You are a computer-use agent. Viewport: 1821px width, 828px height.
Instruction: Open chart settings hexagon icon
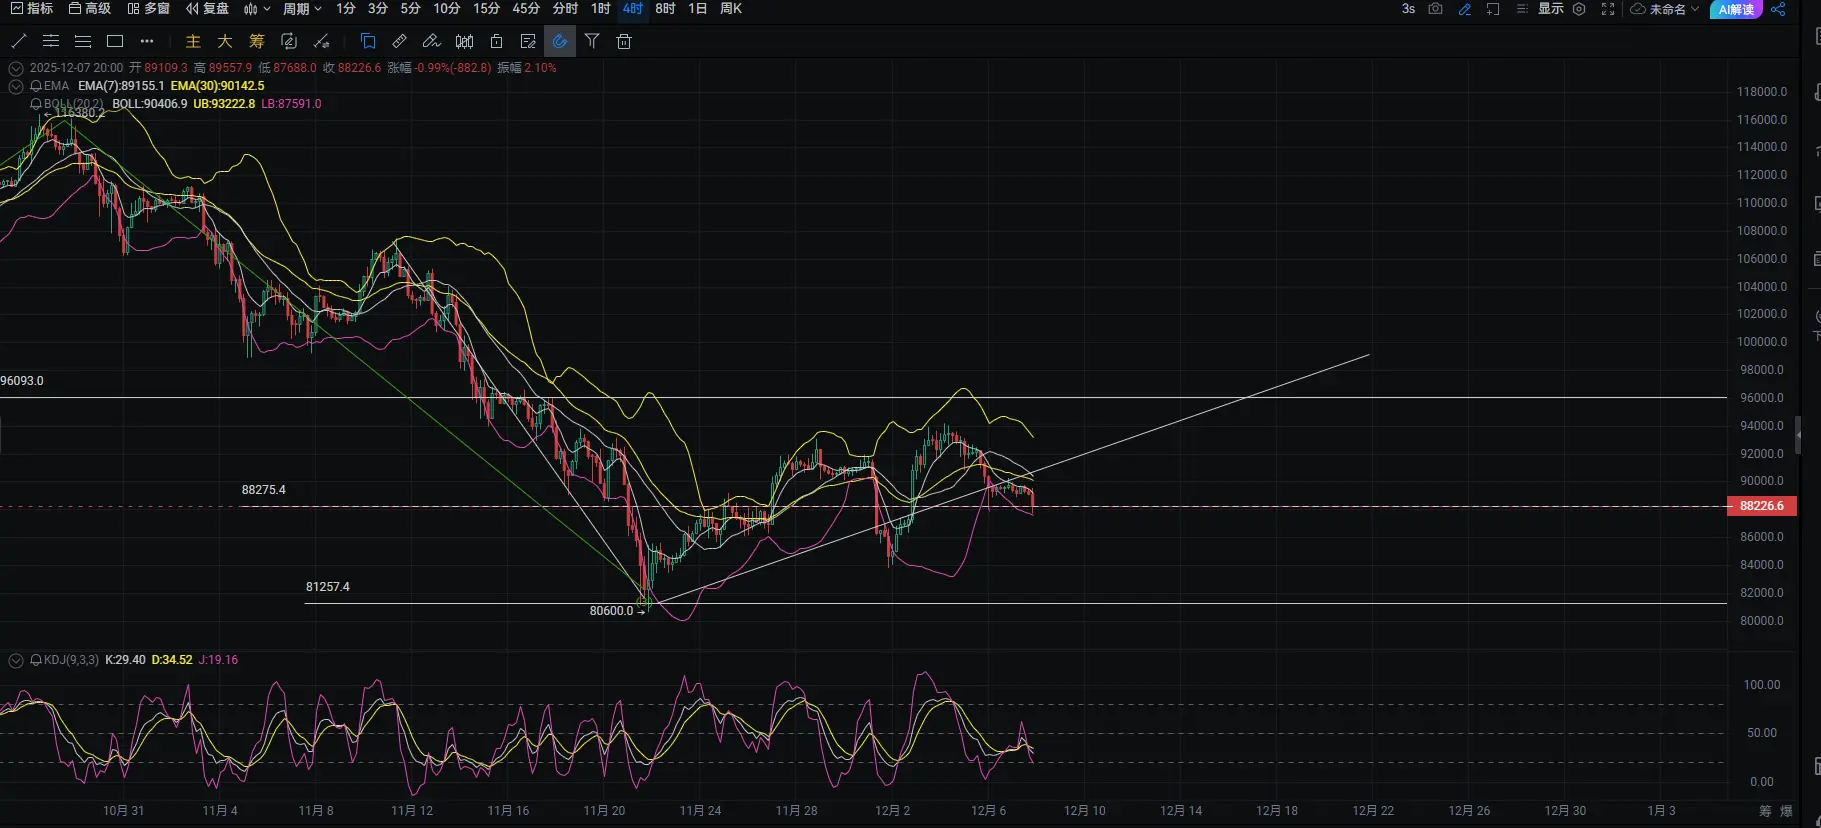coord(1579,9)
